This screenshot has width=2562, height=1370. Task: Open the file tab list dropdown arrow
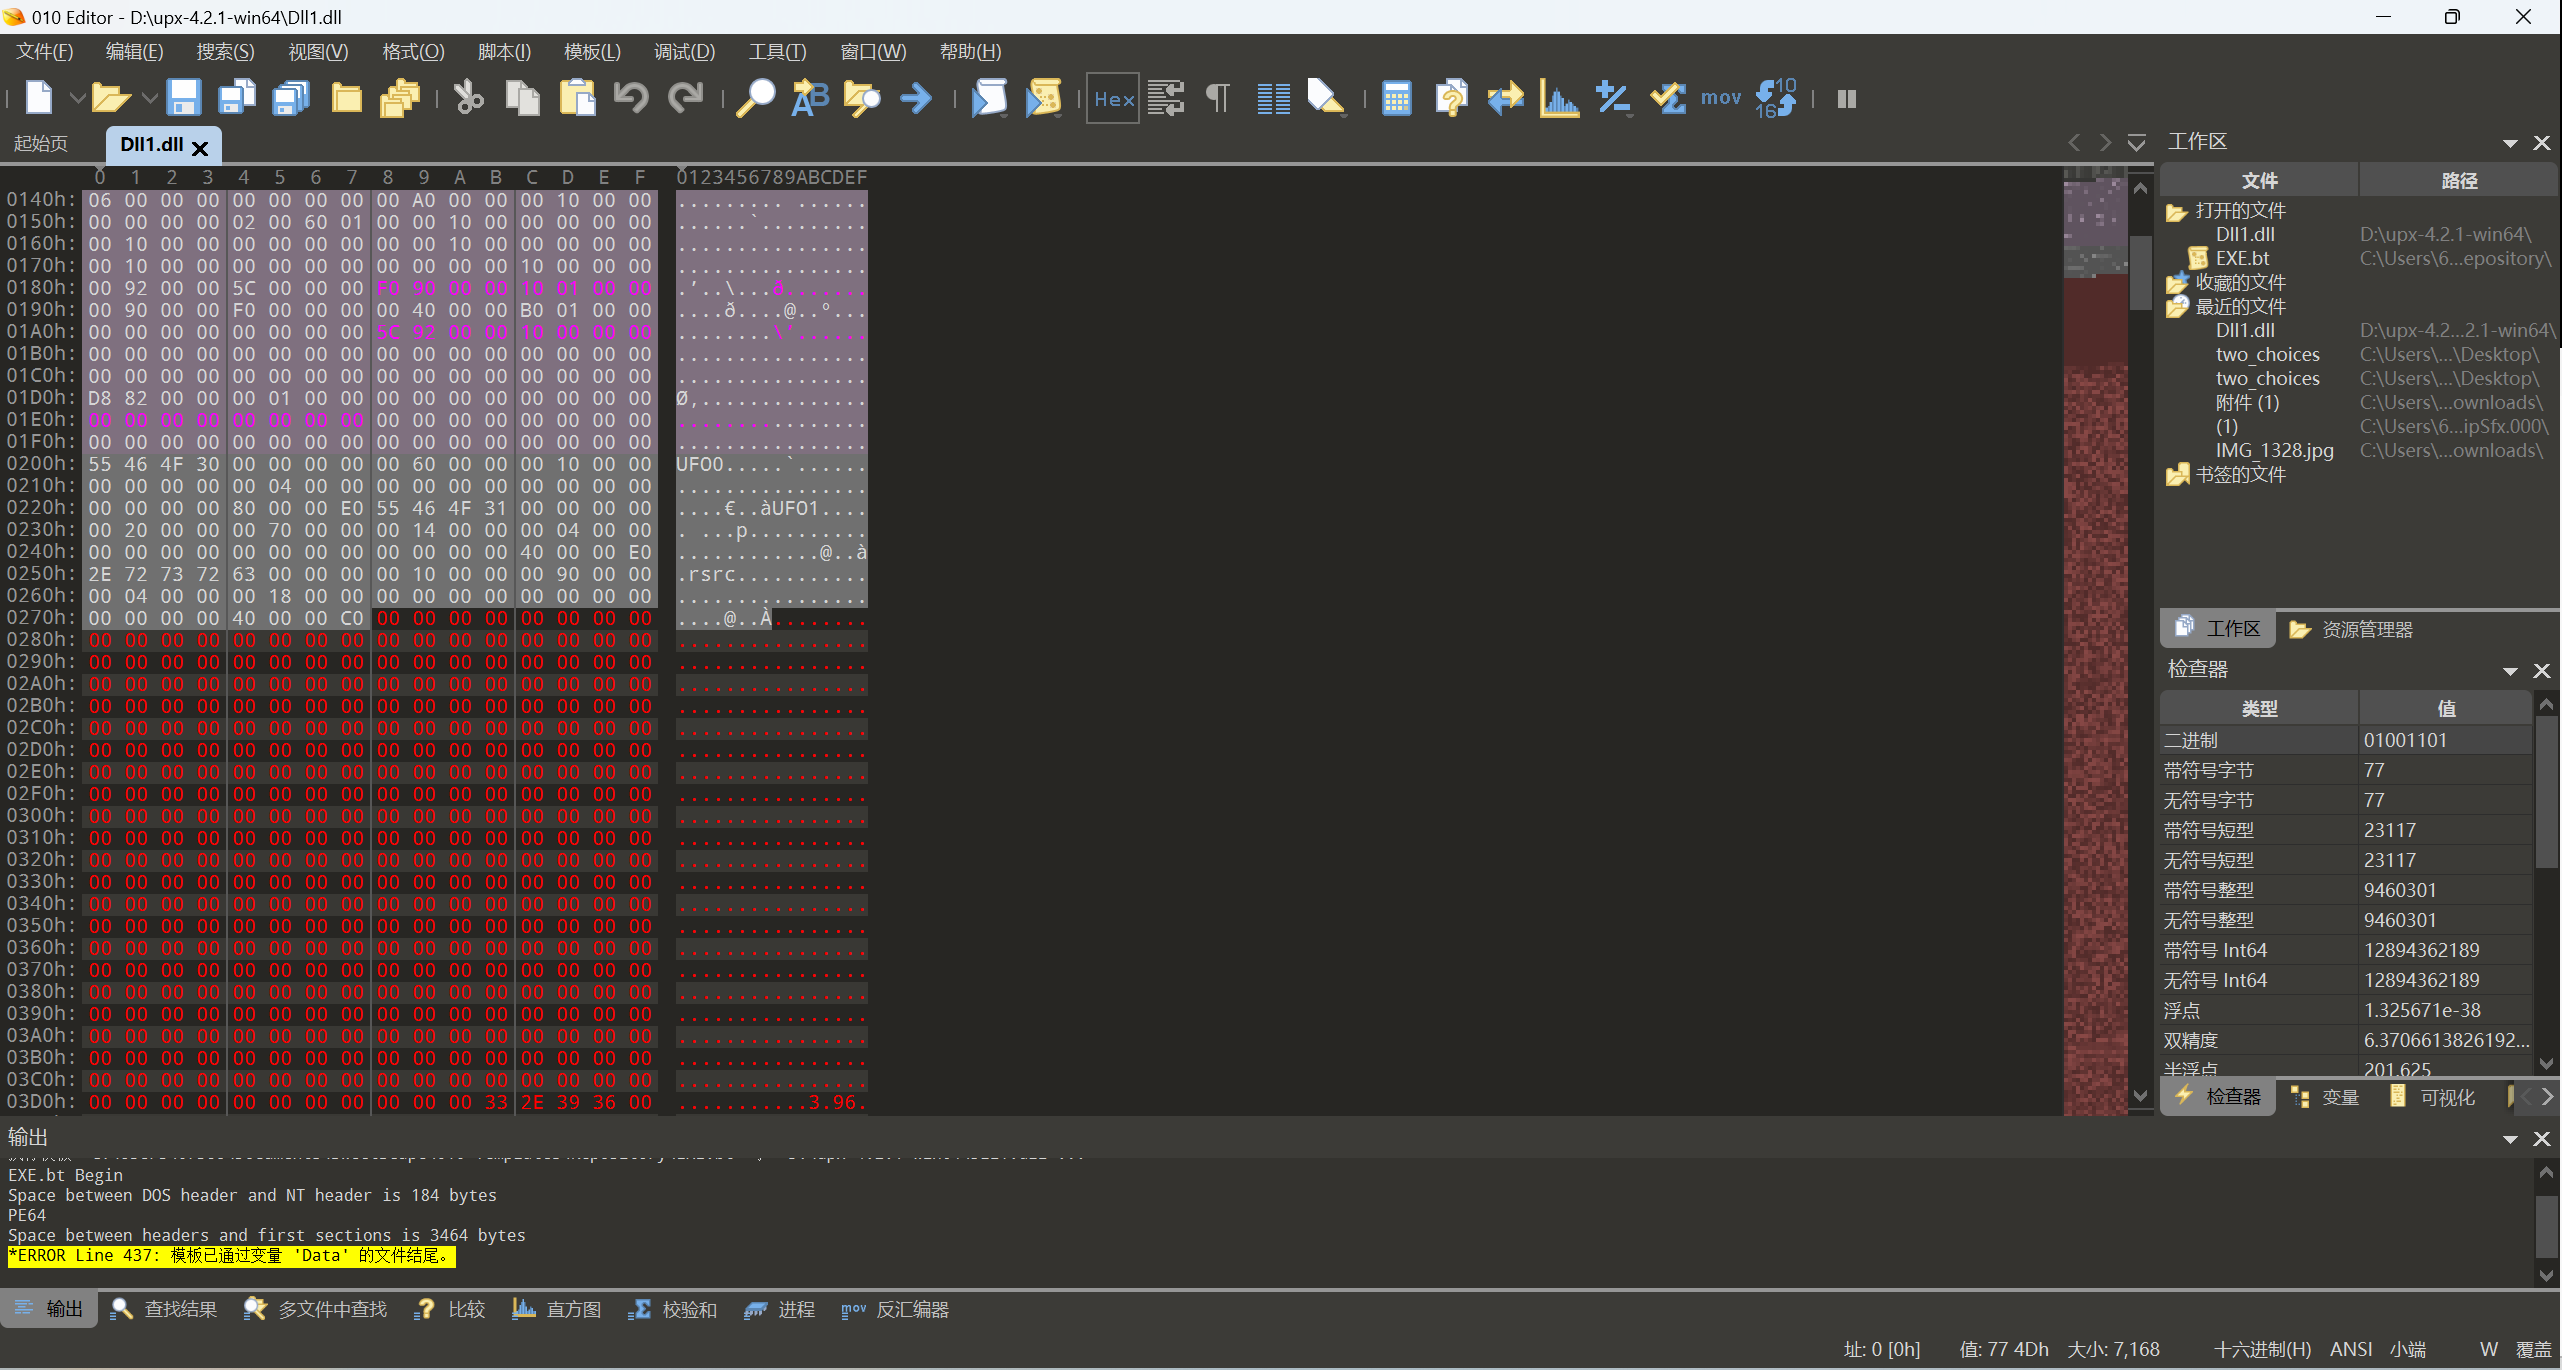[2136, 142]
